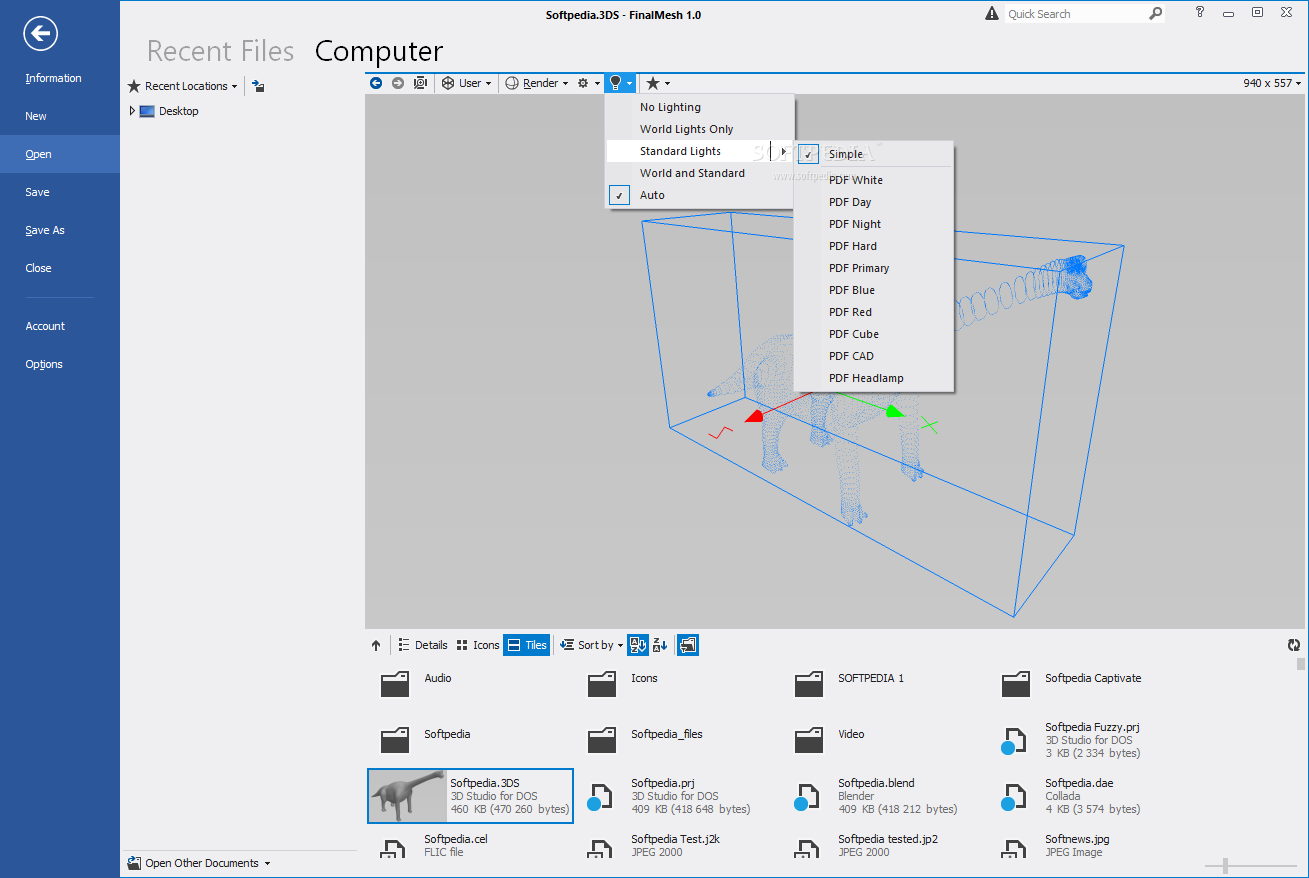This screenshot has height=878, width=1309.
Task: Click the magnifier icon in Quick Search
Action: point(1155,13)
